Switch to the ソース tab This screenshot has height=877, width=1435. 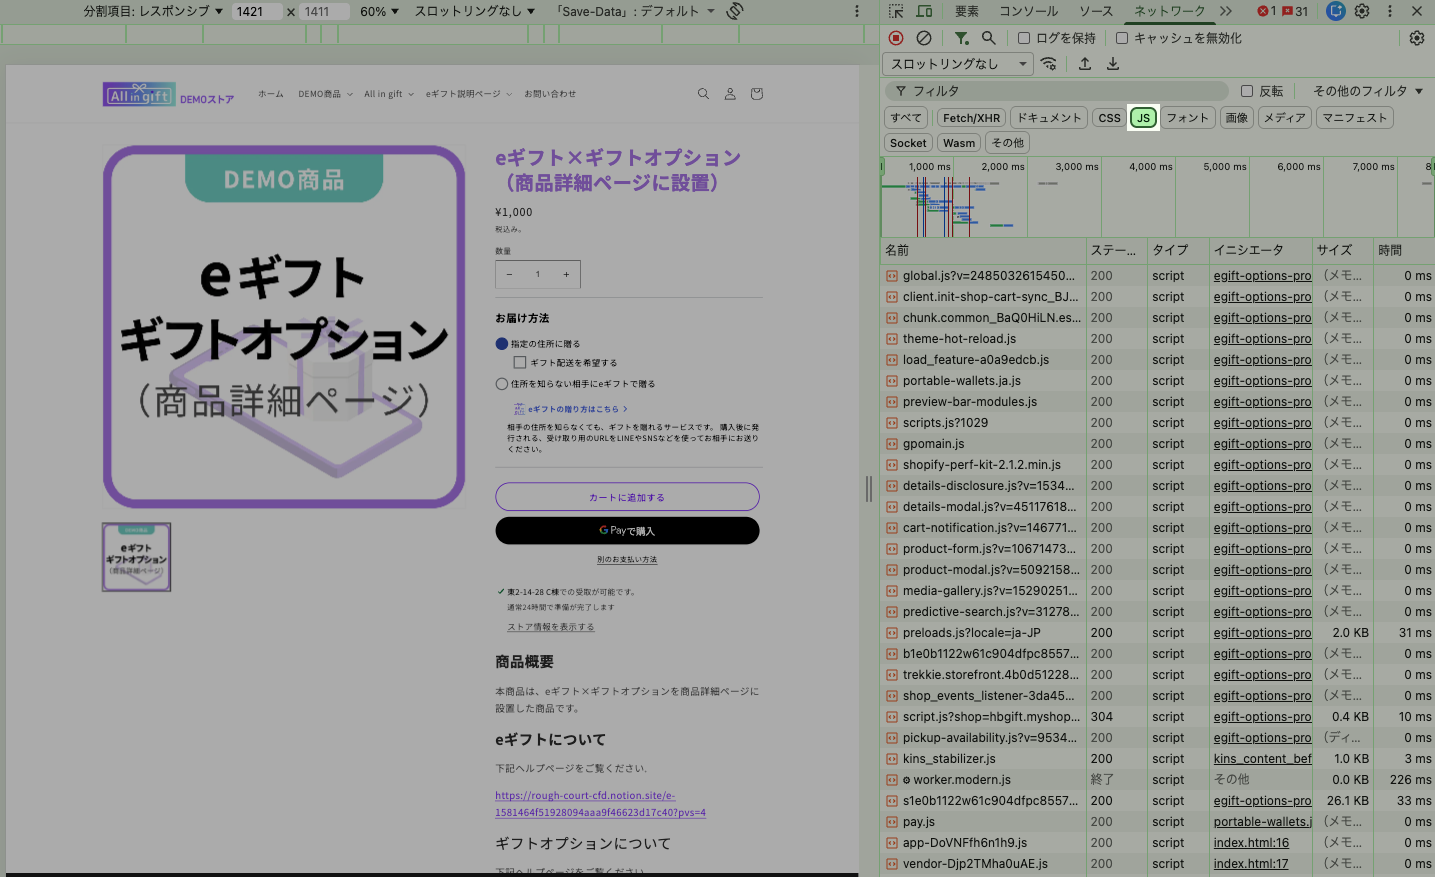[x=1095, y=11]
